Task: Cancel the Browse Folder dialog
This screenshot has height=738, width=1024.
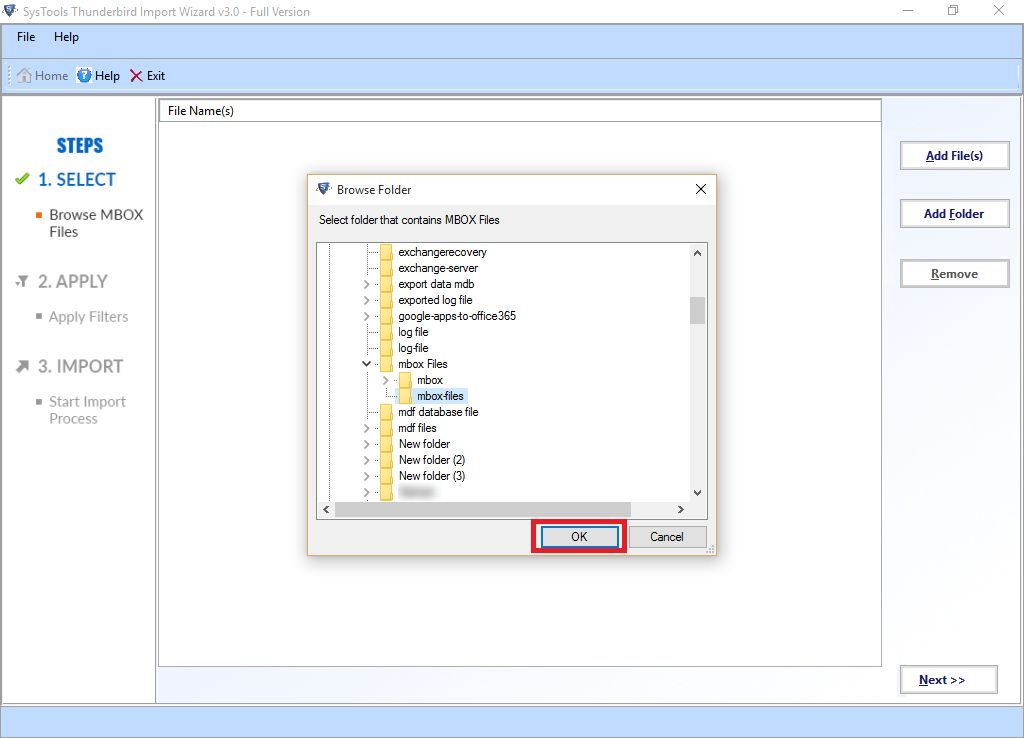Action: 667,537
